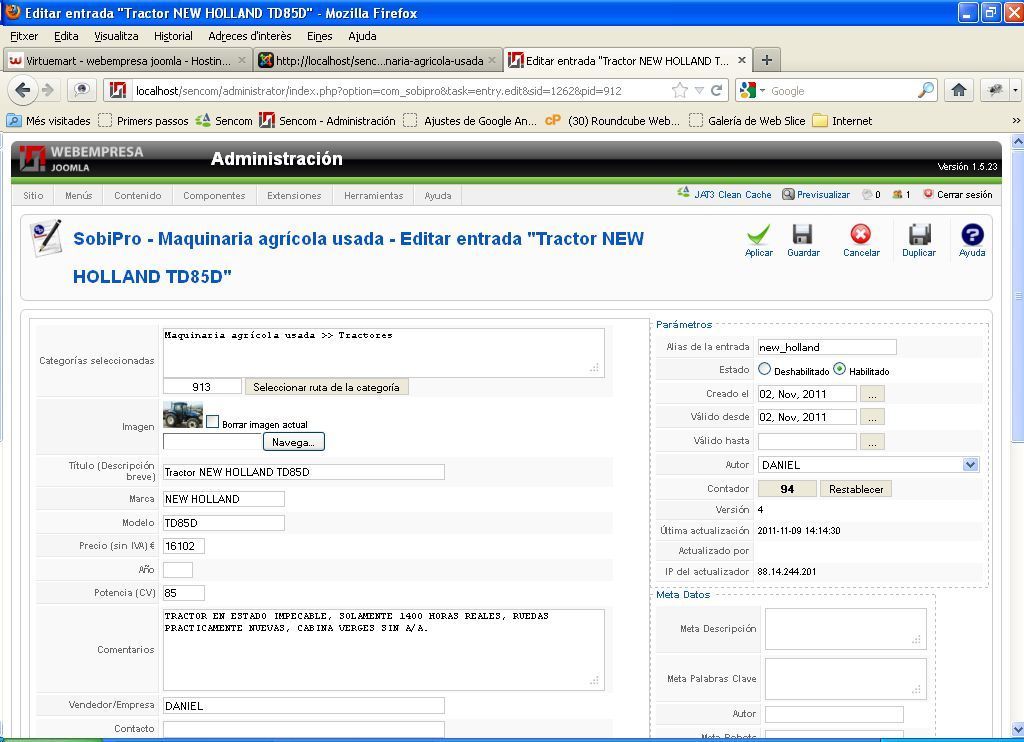Click the Potencia (CV) field
Screen dimensions: 1024x742
[x=184, y=593]
